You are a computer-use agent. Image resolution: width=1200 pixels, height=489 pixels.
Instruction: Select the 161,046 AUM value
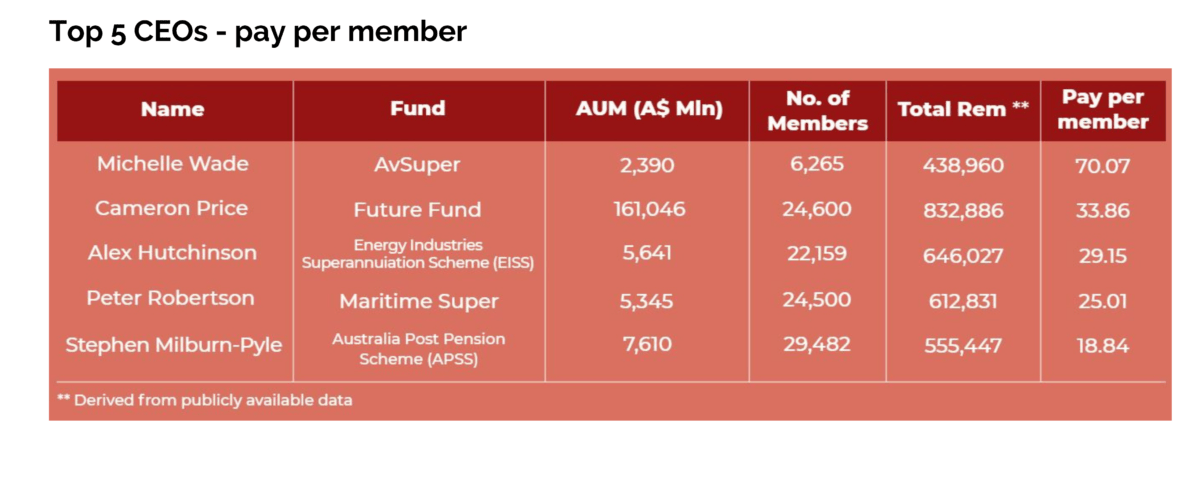tap(648, 210)
